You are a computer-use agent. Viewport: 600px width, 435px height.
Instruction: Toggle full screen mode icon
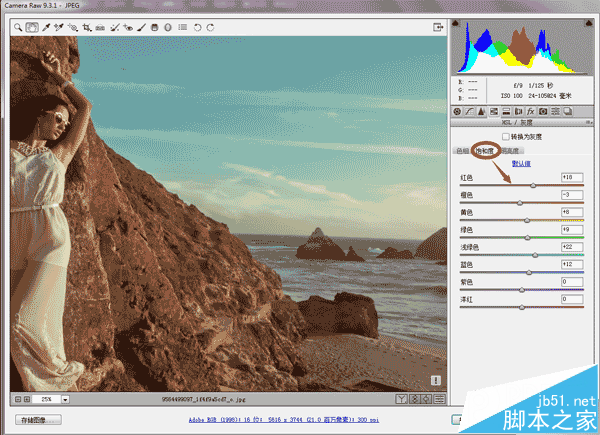pyautogui.click(x=438, y=27)
